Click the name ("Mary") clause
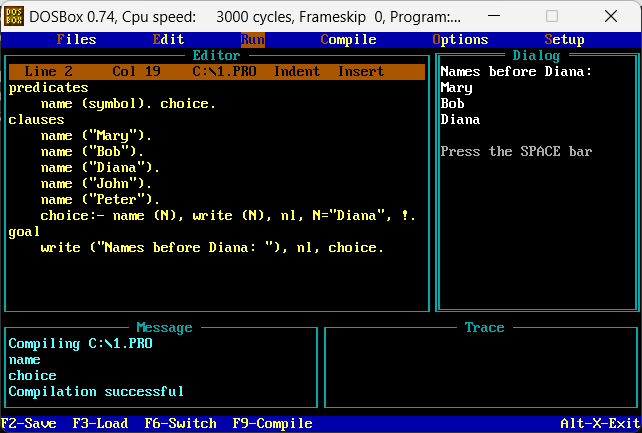 [x=96, y=135]
